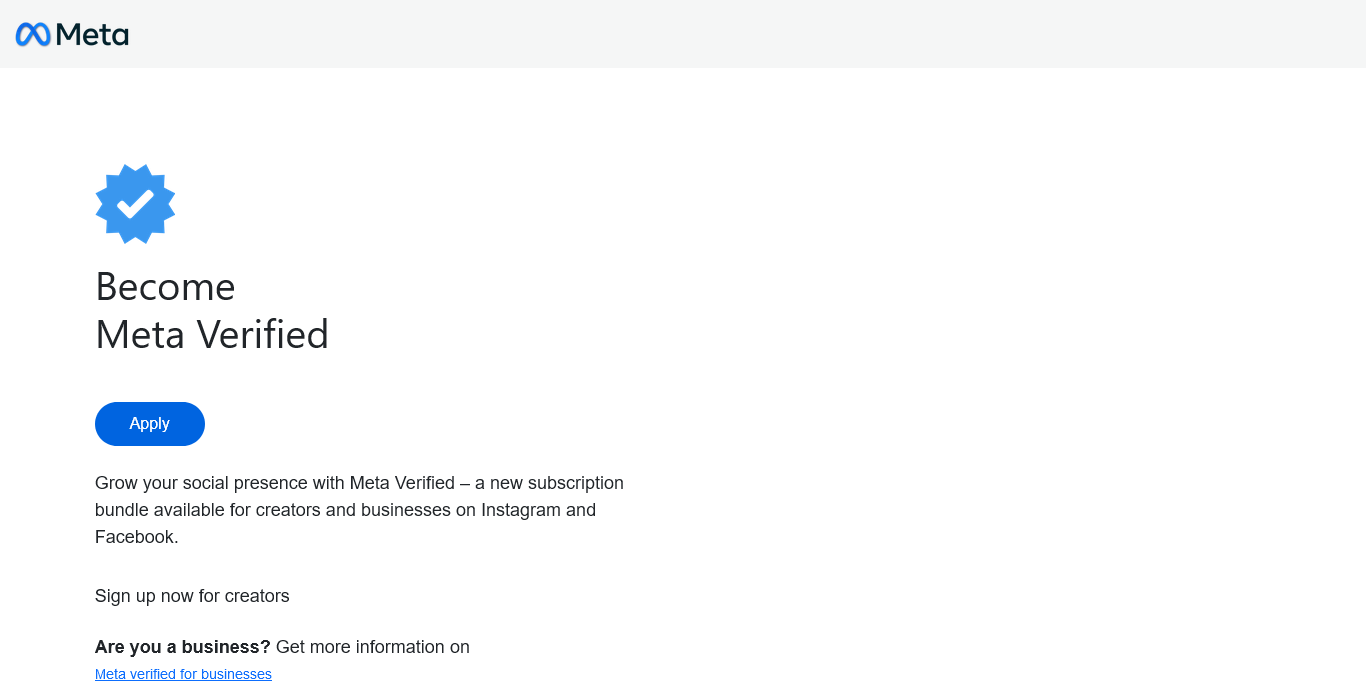Viewport: 1366px width, 683px height.
Task: Select the Meta wordmark in header
Action: click(92, 34)
